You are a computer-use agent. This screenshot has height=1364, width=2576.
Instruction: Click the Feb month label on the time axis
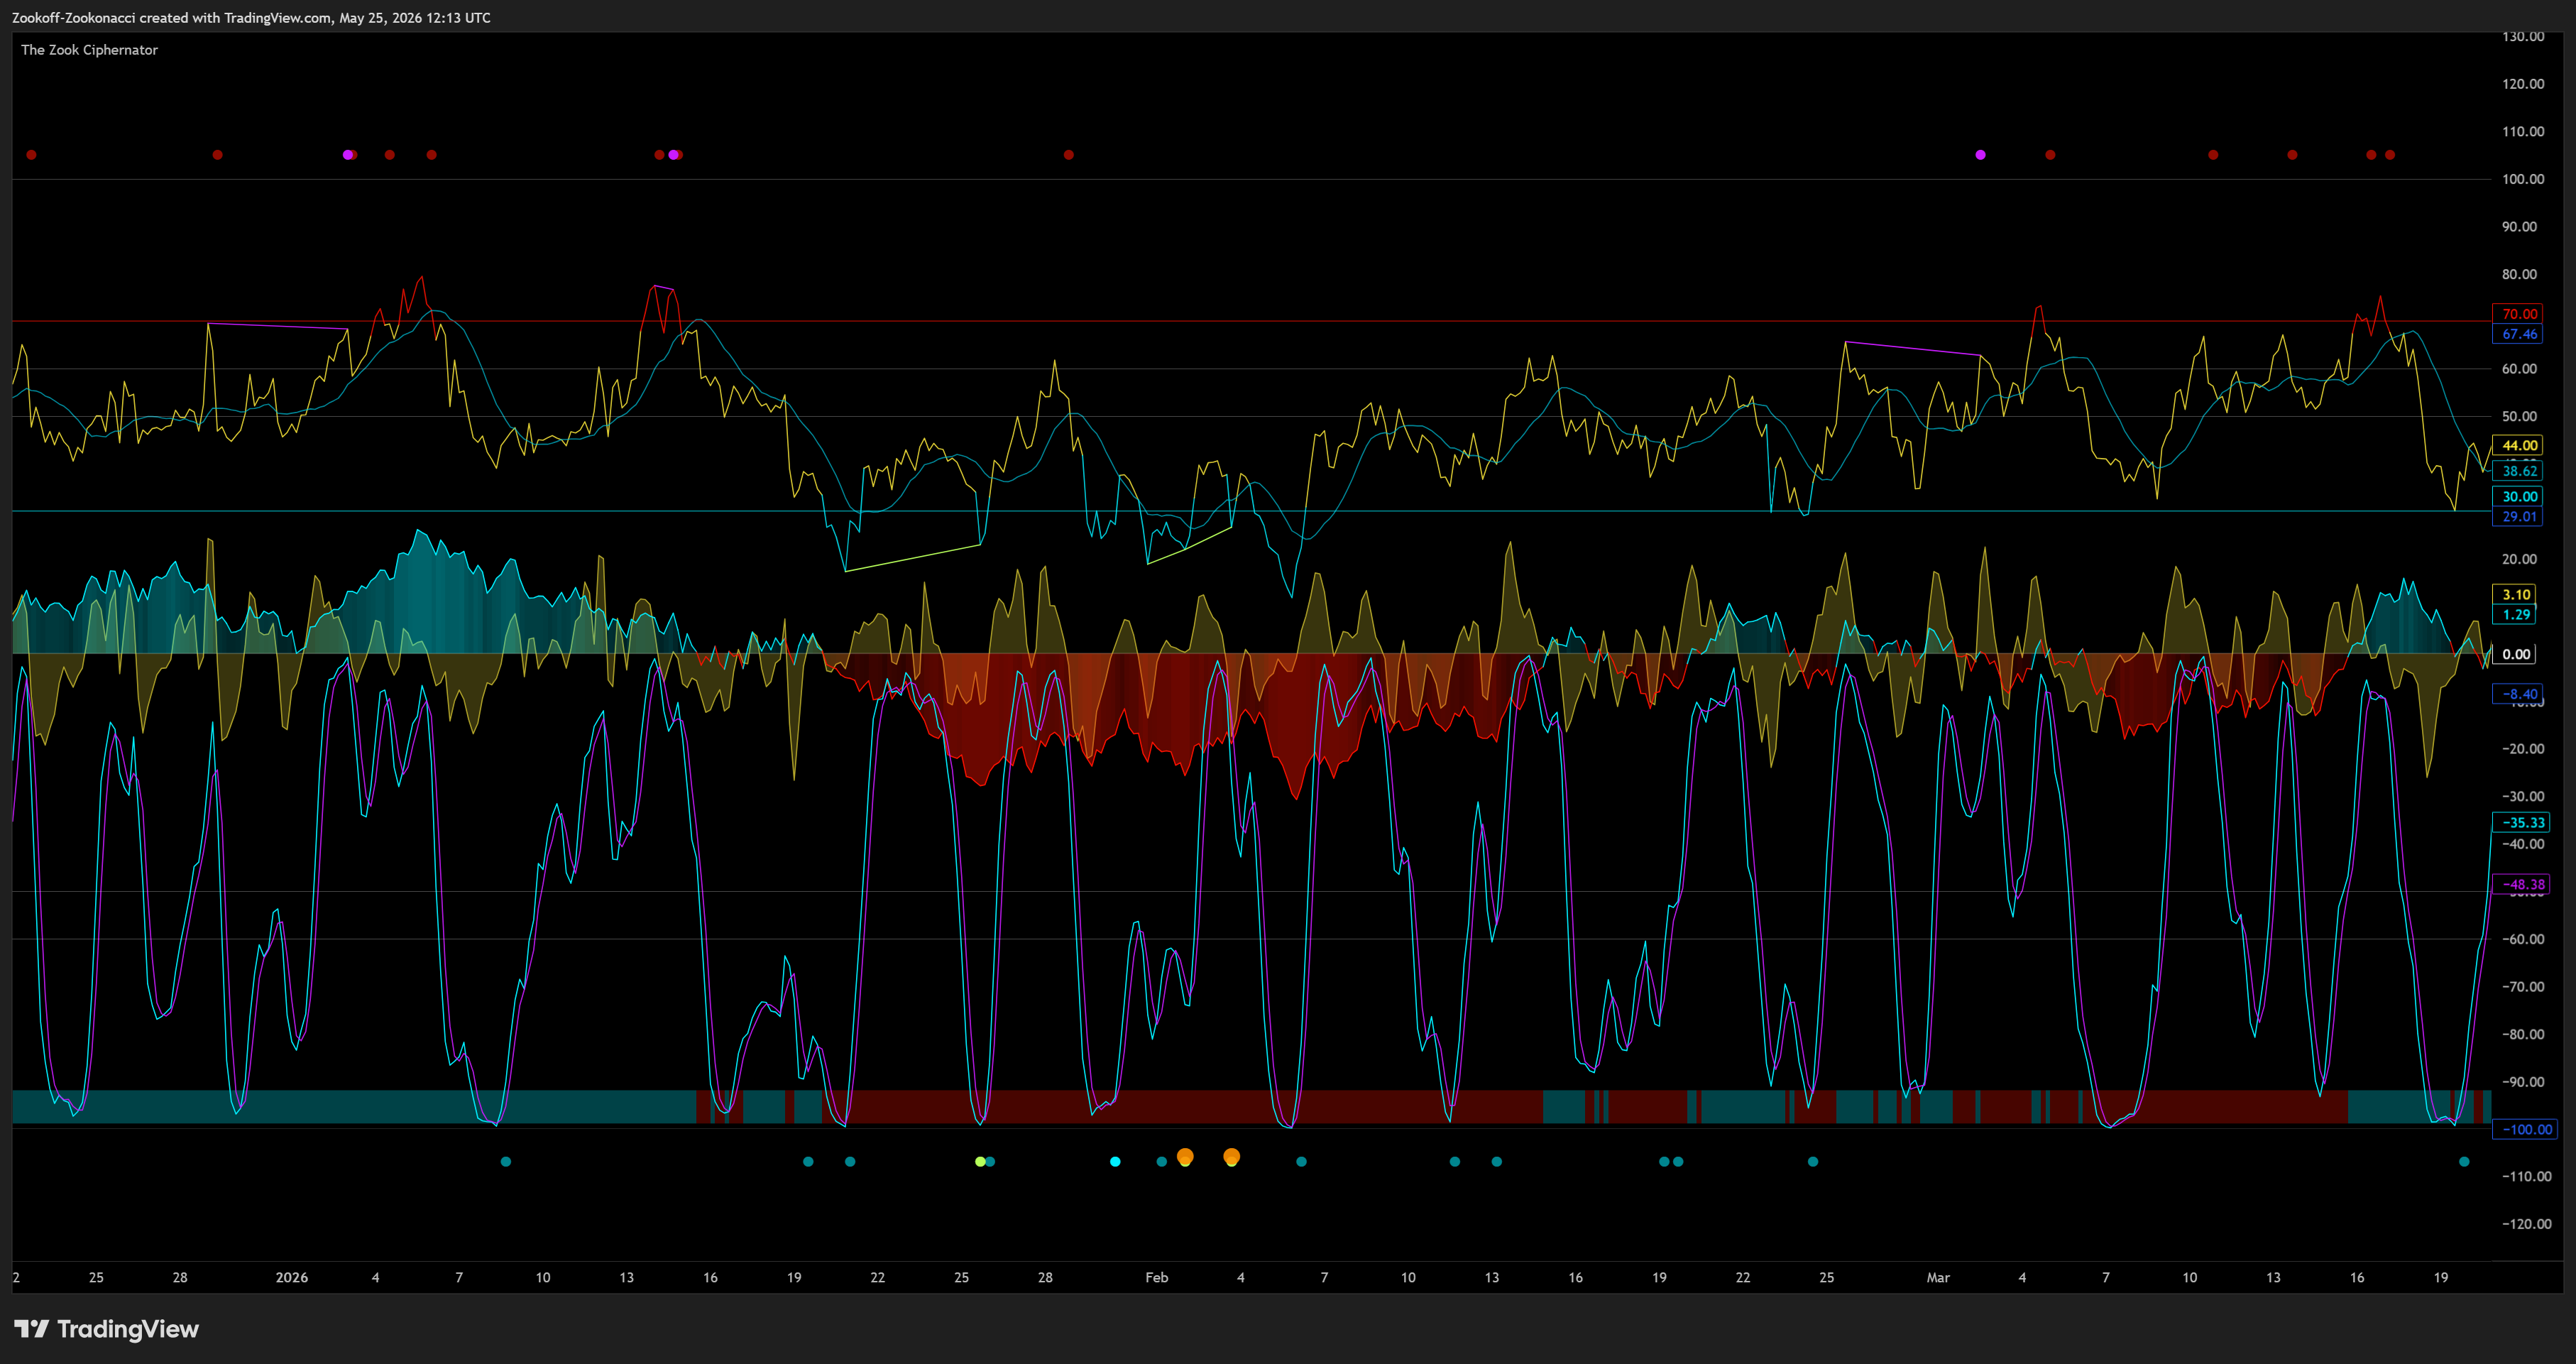click(x=1157, y=1277)
